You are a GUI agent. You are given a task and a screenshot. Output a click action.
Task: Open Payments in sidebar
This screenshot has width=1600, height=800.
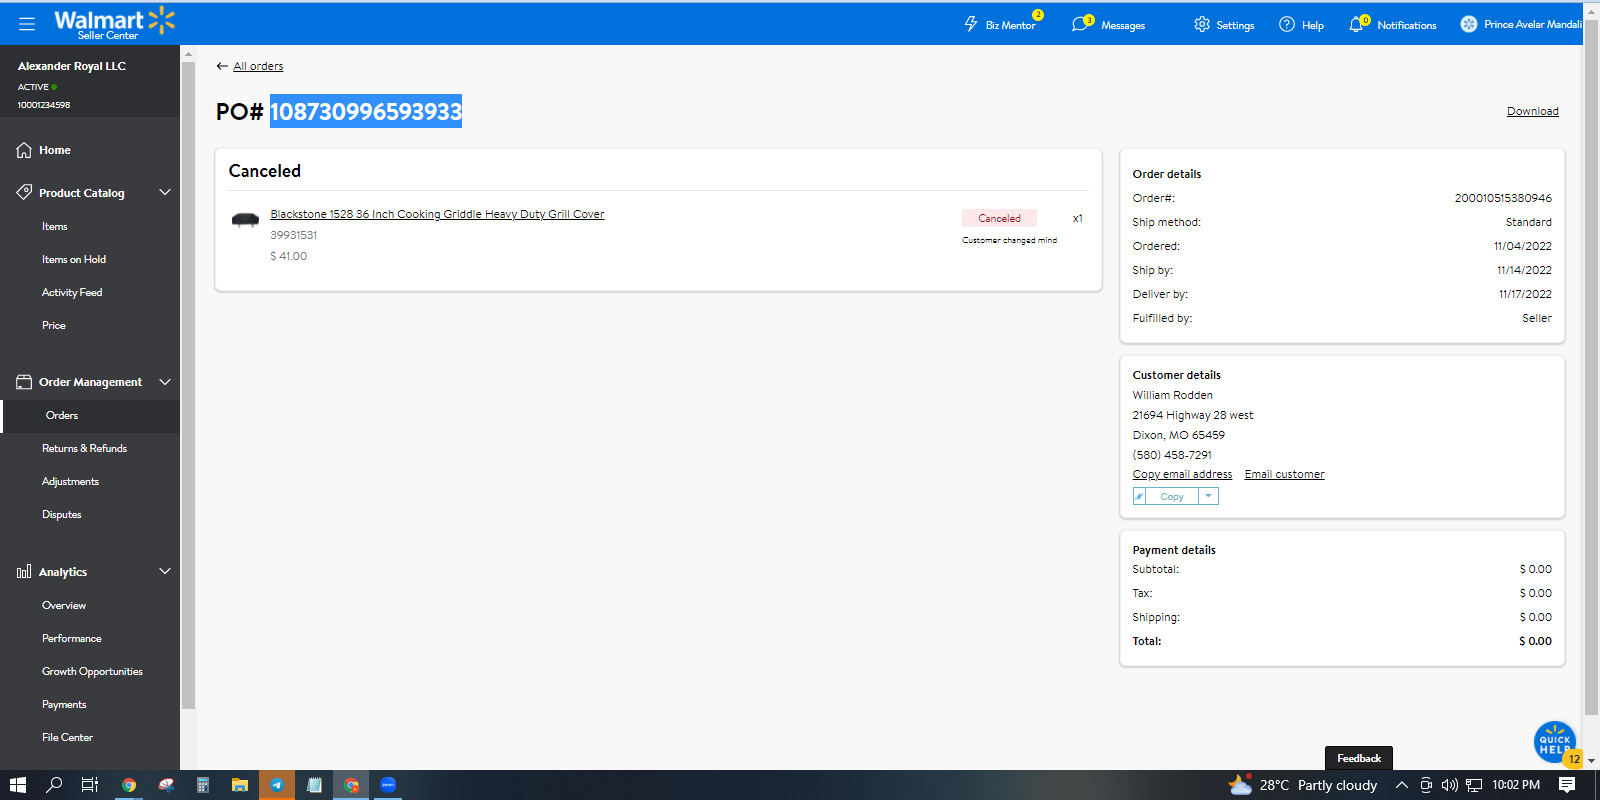tap(64, 704)
